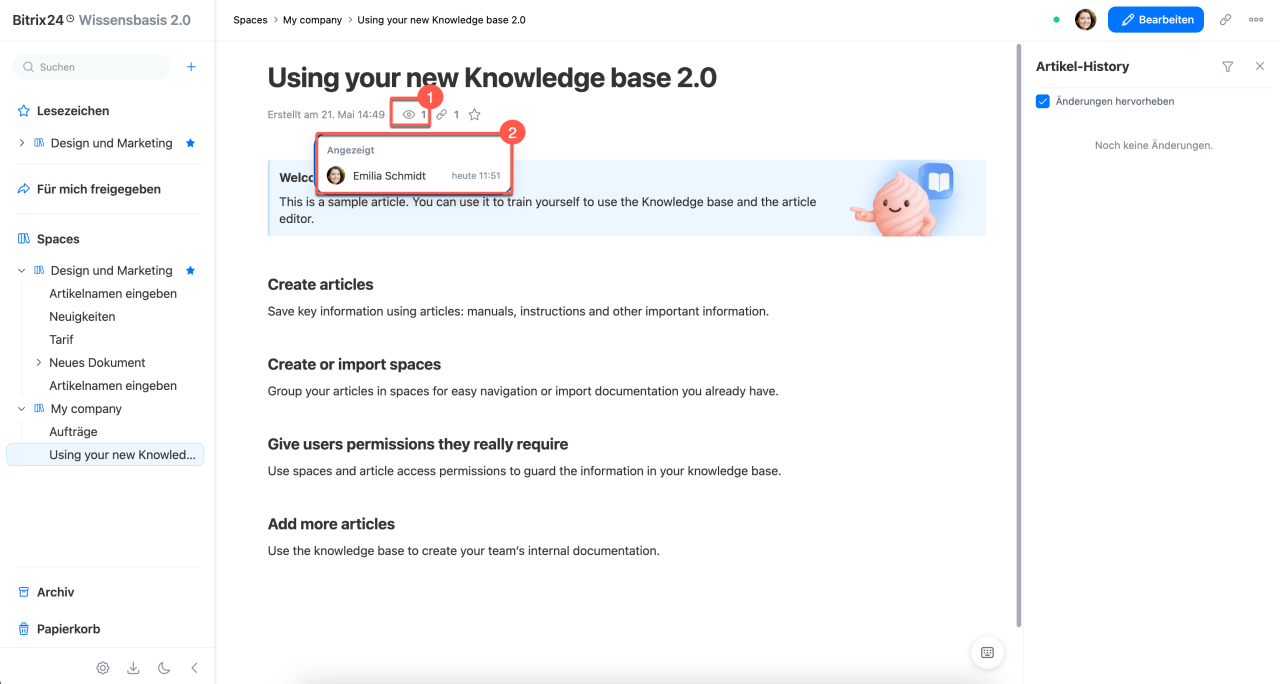Uncheck Änderungen hervorheben checkbox
Viewport: 1280px width, 684px height.
(1043, 101)
